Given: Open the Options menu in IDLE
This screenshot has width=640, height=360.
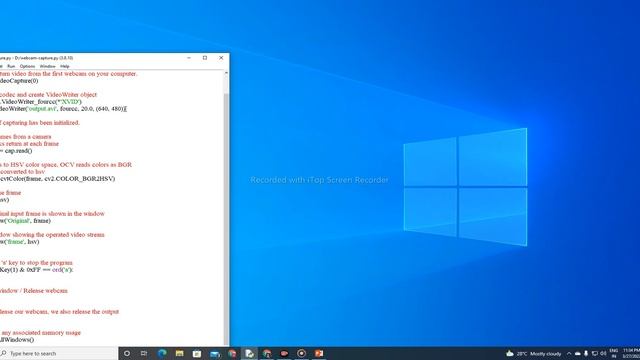Looking at the screenshot, I should (x=27, y=66).
